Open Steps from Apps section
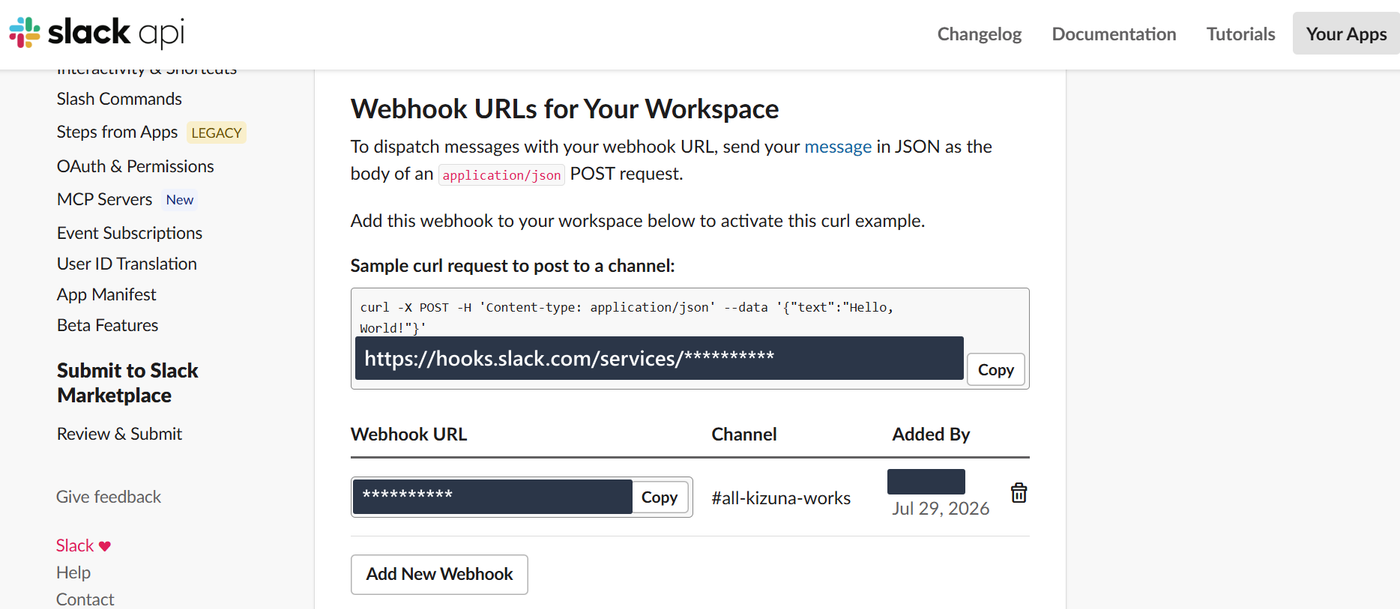 pos(117,132)
